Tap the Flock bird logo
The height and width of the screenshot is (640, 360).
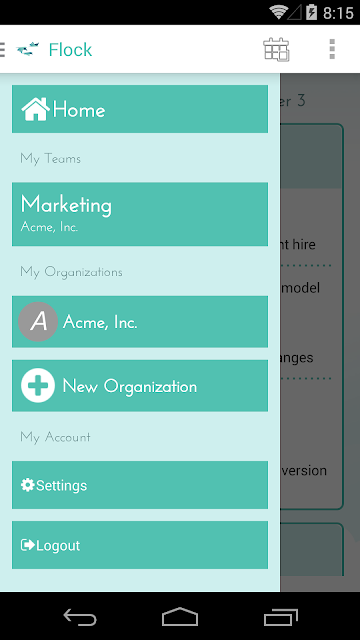(28, 49)
